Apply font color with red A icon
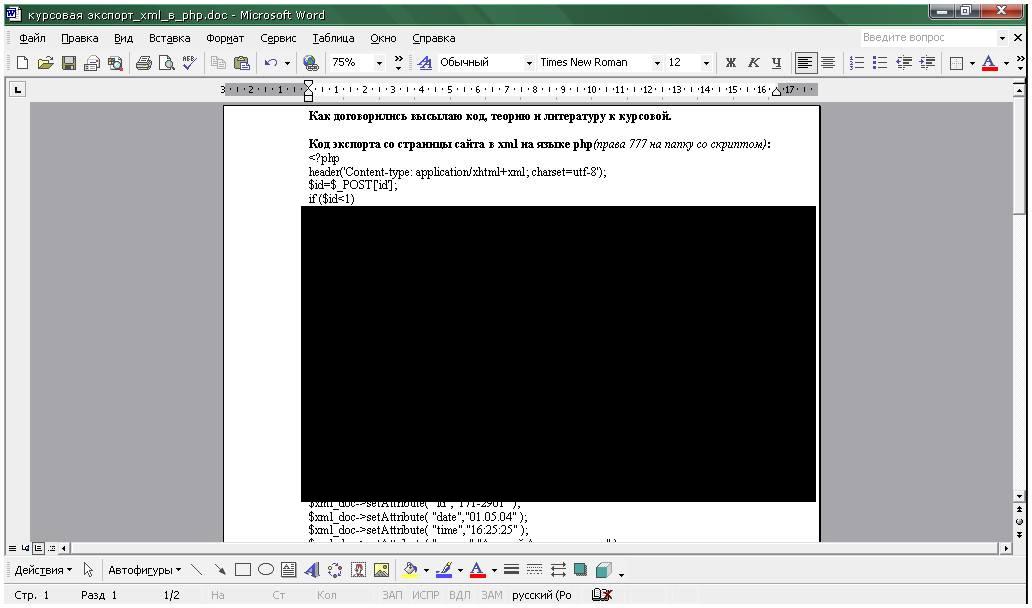The width and height of the screenshot is (1032, 608). 989,63
